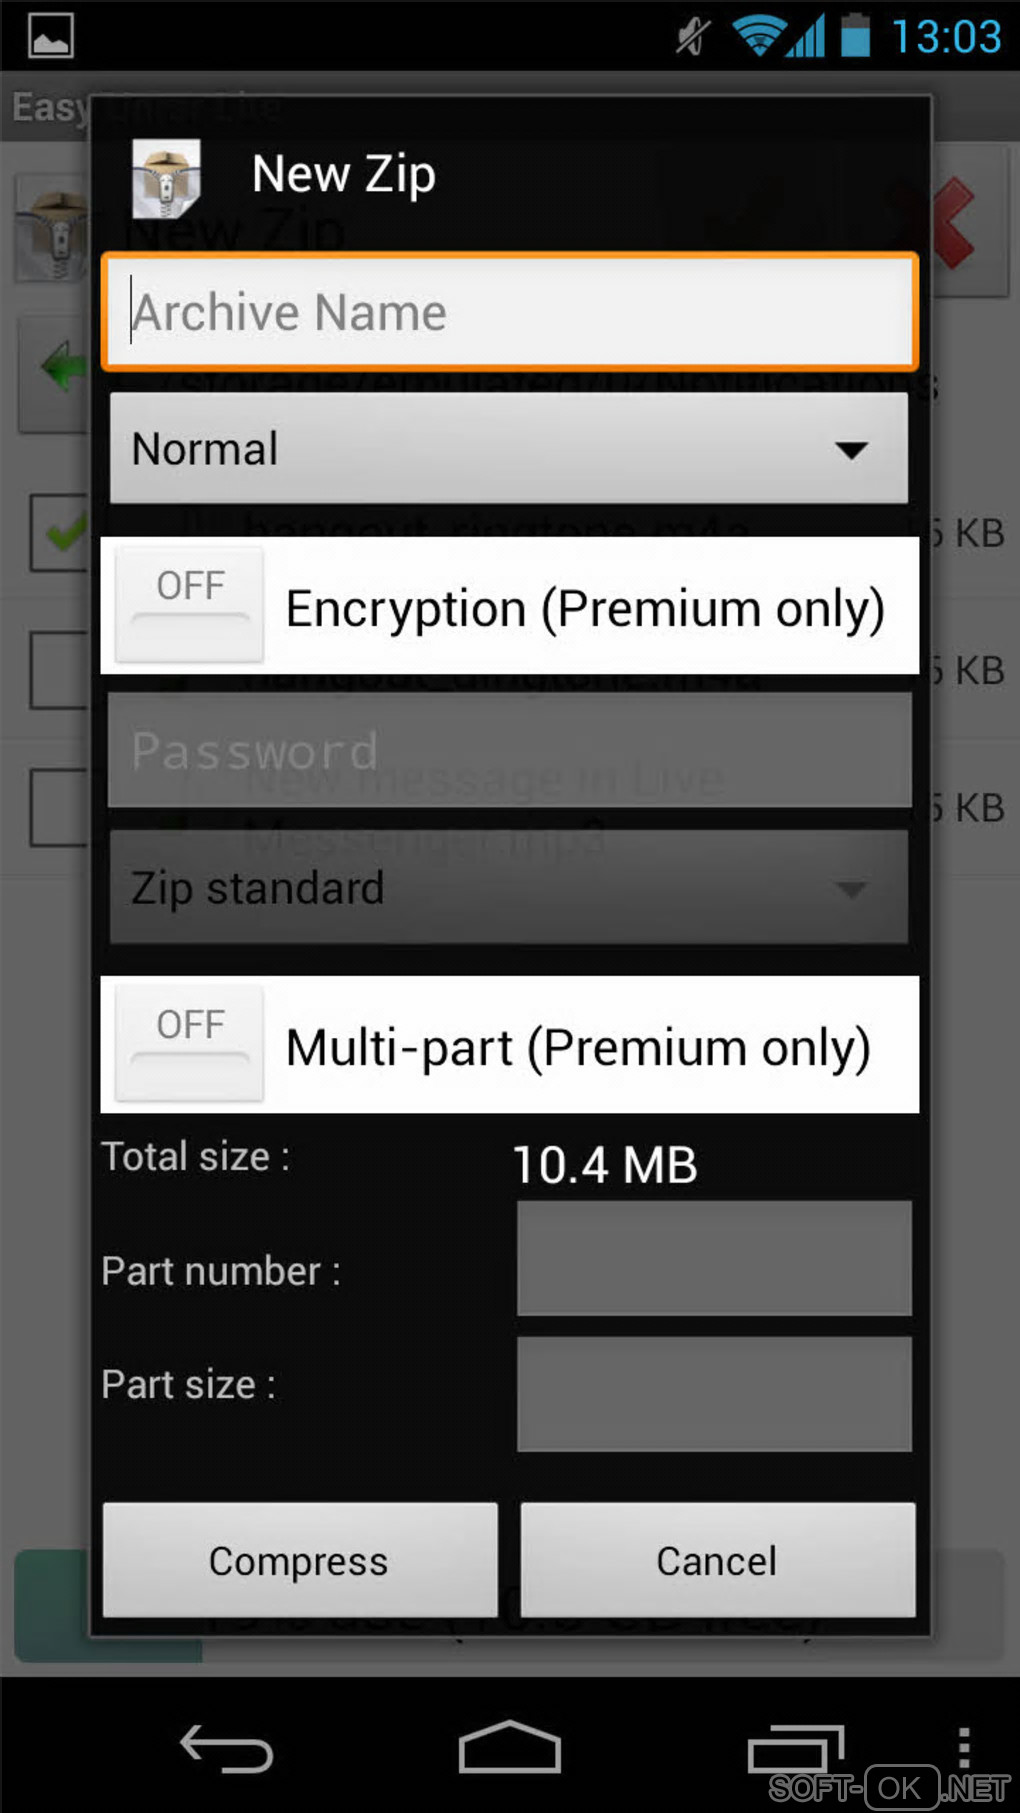The image size is (1020, 1813).
Task: Click the Password input field
Action: [509, 750]
